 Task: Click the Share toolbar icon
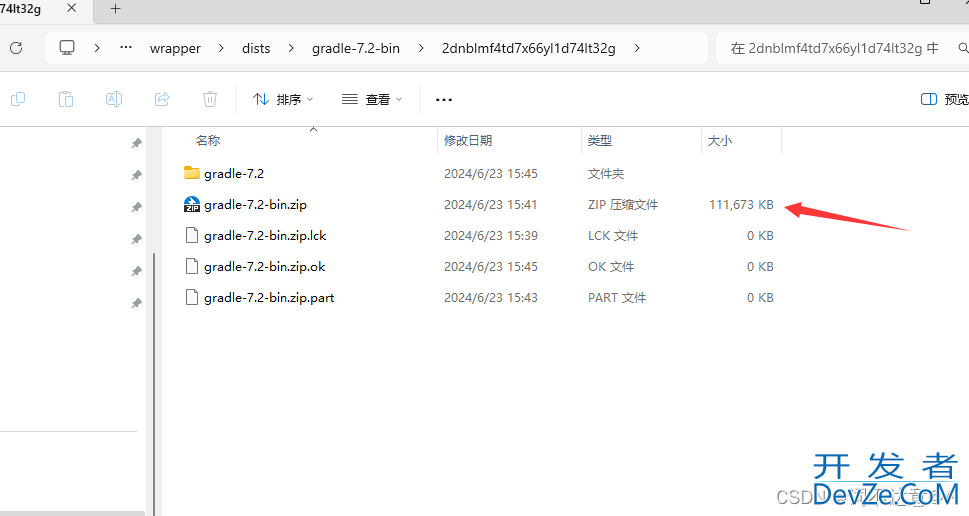click(x=162, y=99)
